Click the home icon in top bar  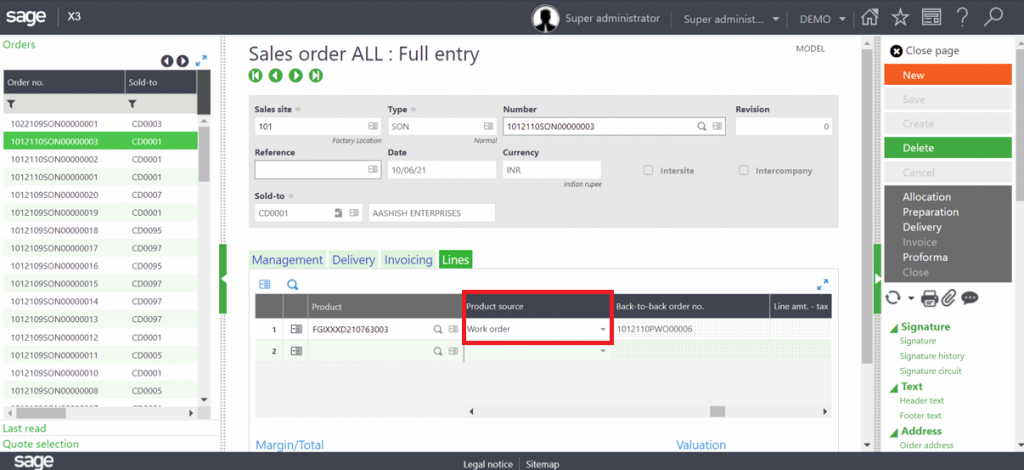870,18
